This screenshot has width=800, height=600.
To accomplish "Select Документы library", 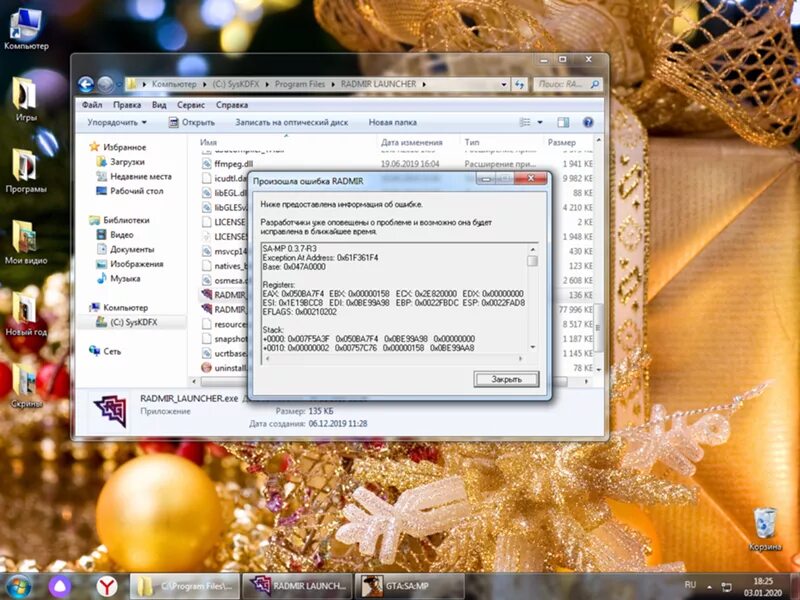I will click(x=126, y=249).
